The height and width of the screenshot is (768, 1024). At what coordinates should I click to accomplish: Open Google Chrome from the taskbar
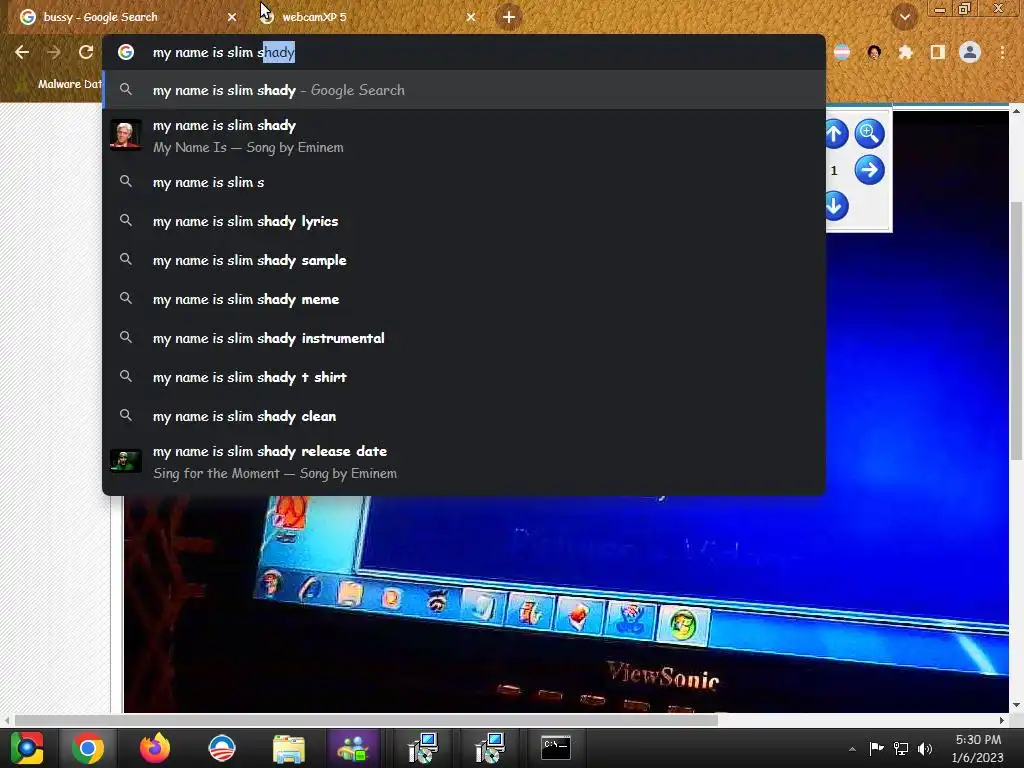[88, 748]
